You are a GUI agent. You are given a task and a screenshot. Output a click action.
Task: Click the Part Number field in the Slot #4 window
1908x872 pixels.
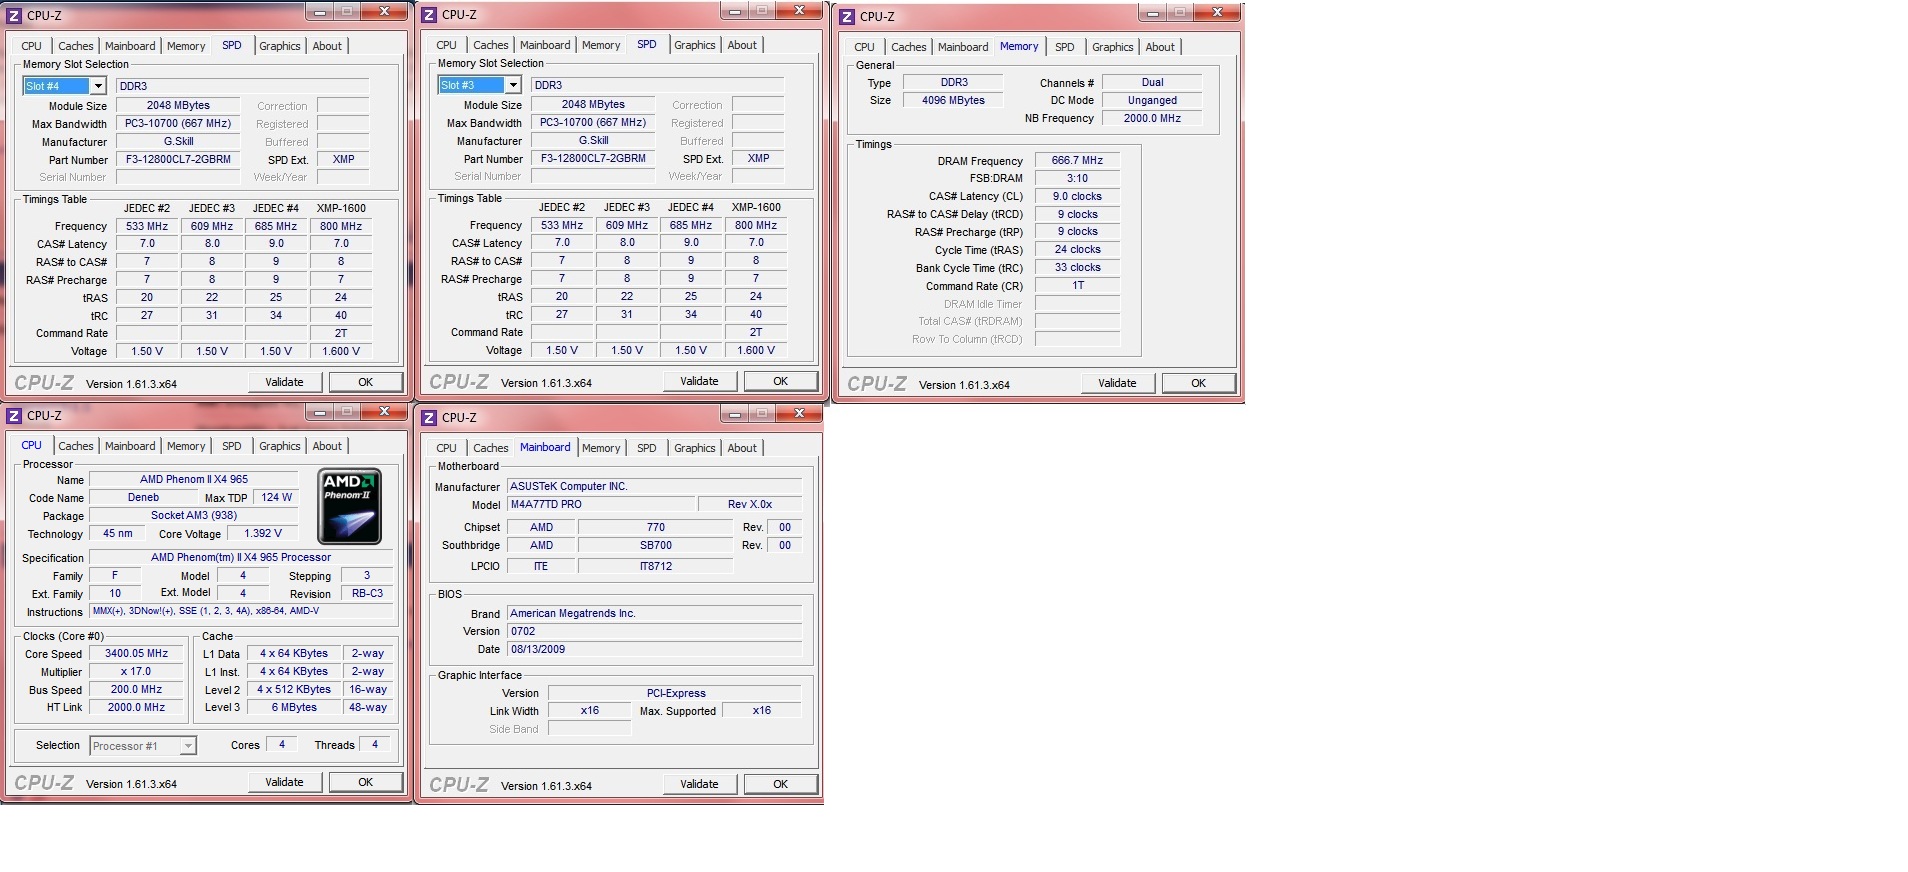pyautogui.click(x=178, y=160)
